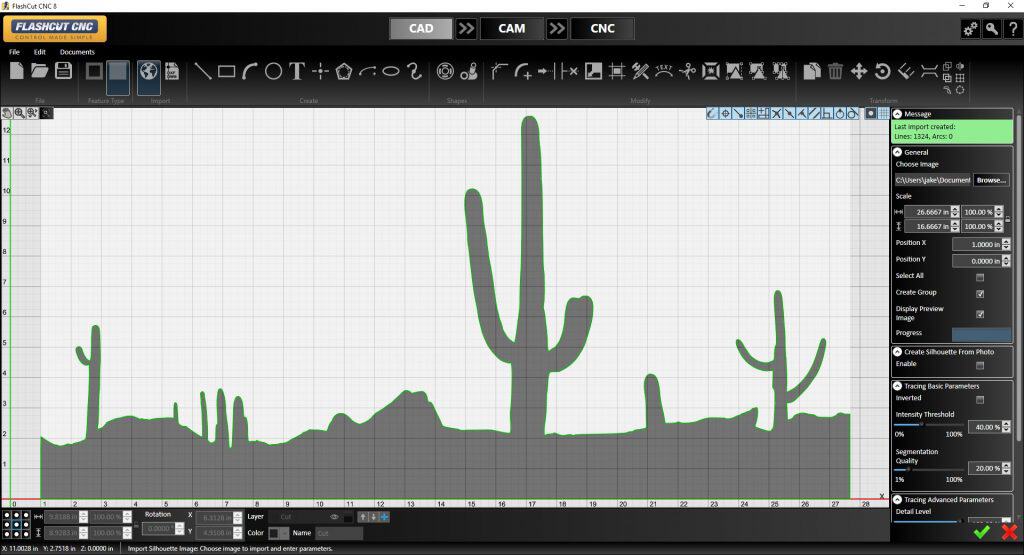Enable the Select All checkbox

point(980,276)
